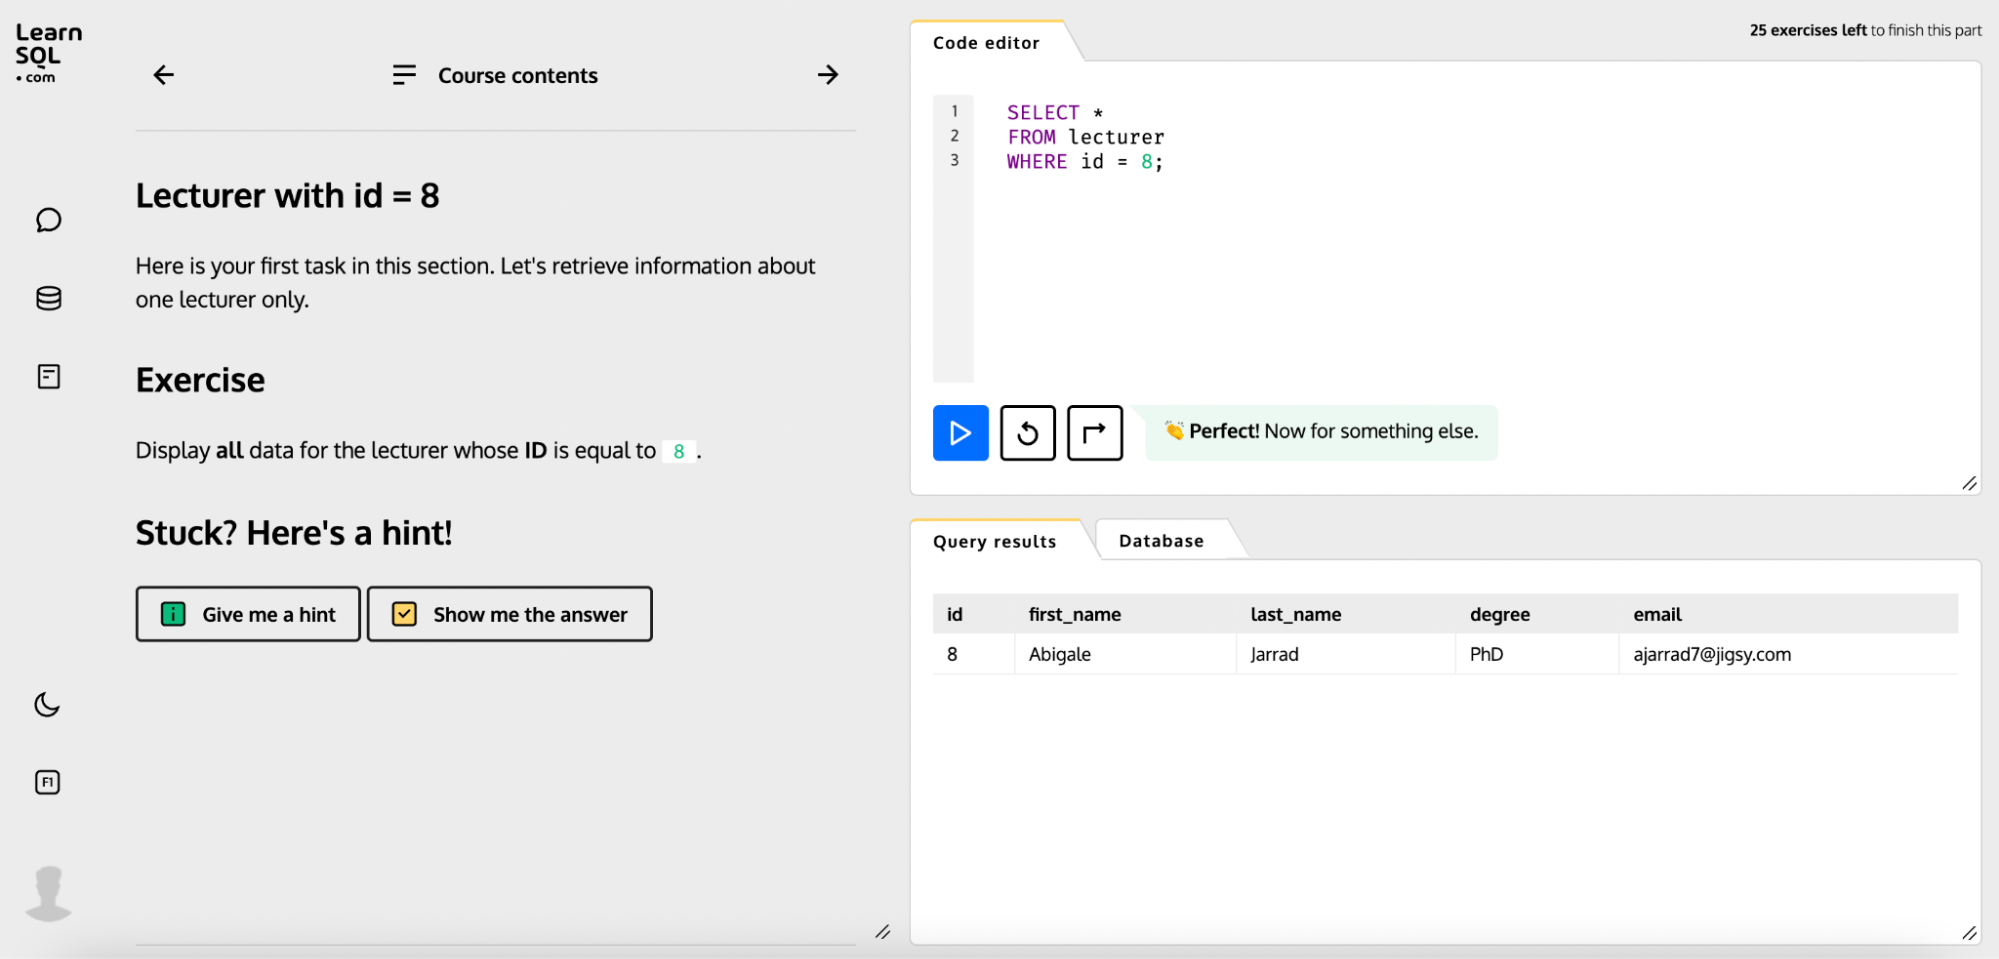Click the query results panel resize handle
This screenshot has height=959, width=1999.
pyautogui.click(x=1969, y=933)
